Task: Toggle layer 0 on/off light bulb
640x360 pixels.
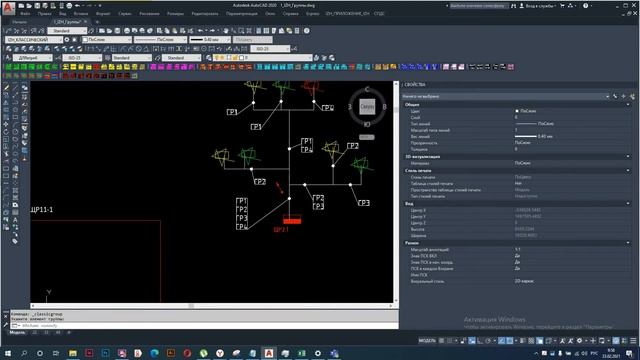Action: 217,58
